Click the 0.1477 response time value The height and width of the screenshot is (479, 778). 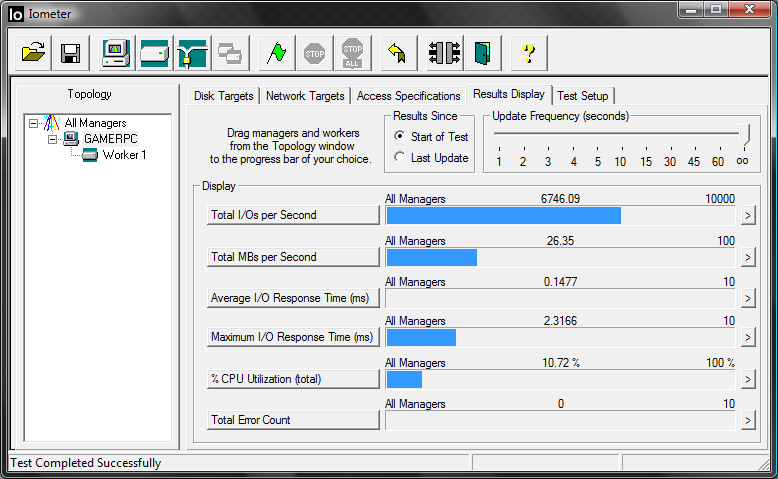coord(560,282)
